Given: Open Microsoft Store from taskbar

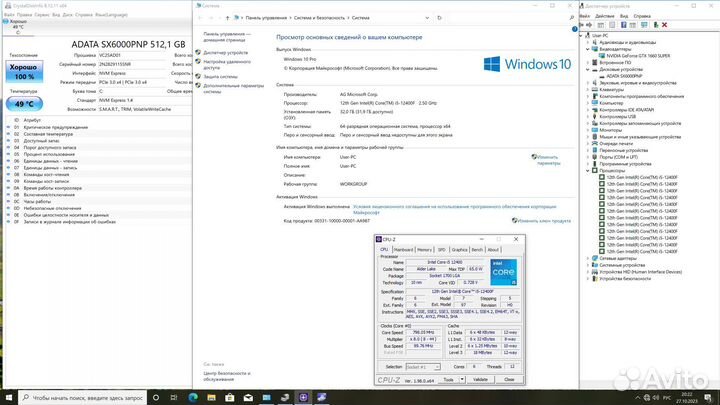Looking at the screenshot, I should pos(230,397).
